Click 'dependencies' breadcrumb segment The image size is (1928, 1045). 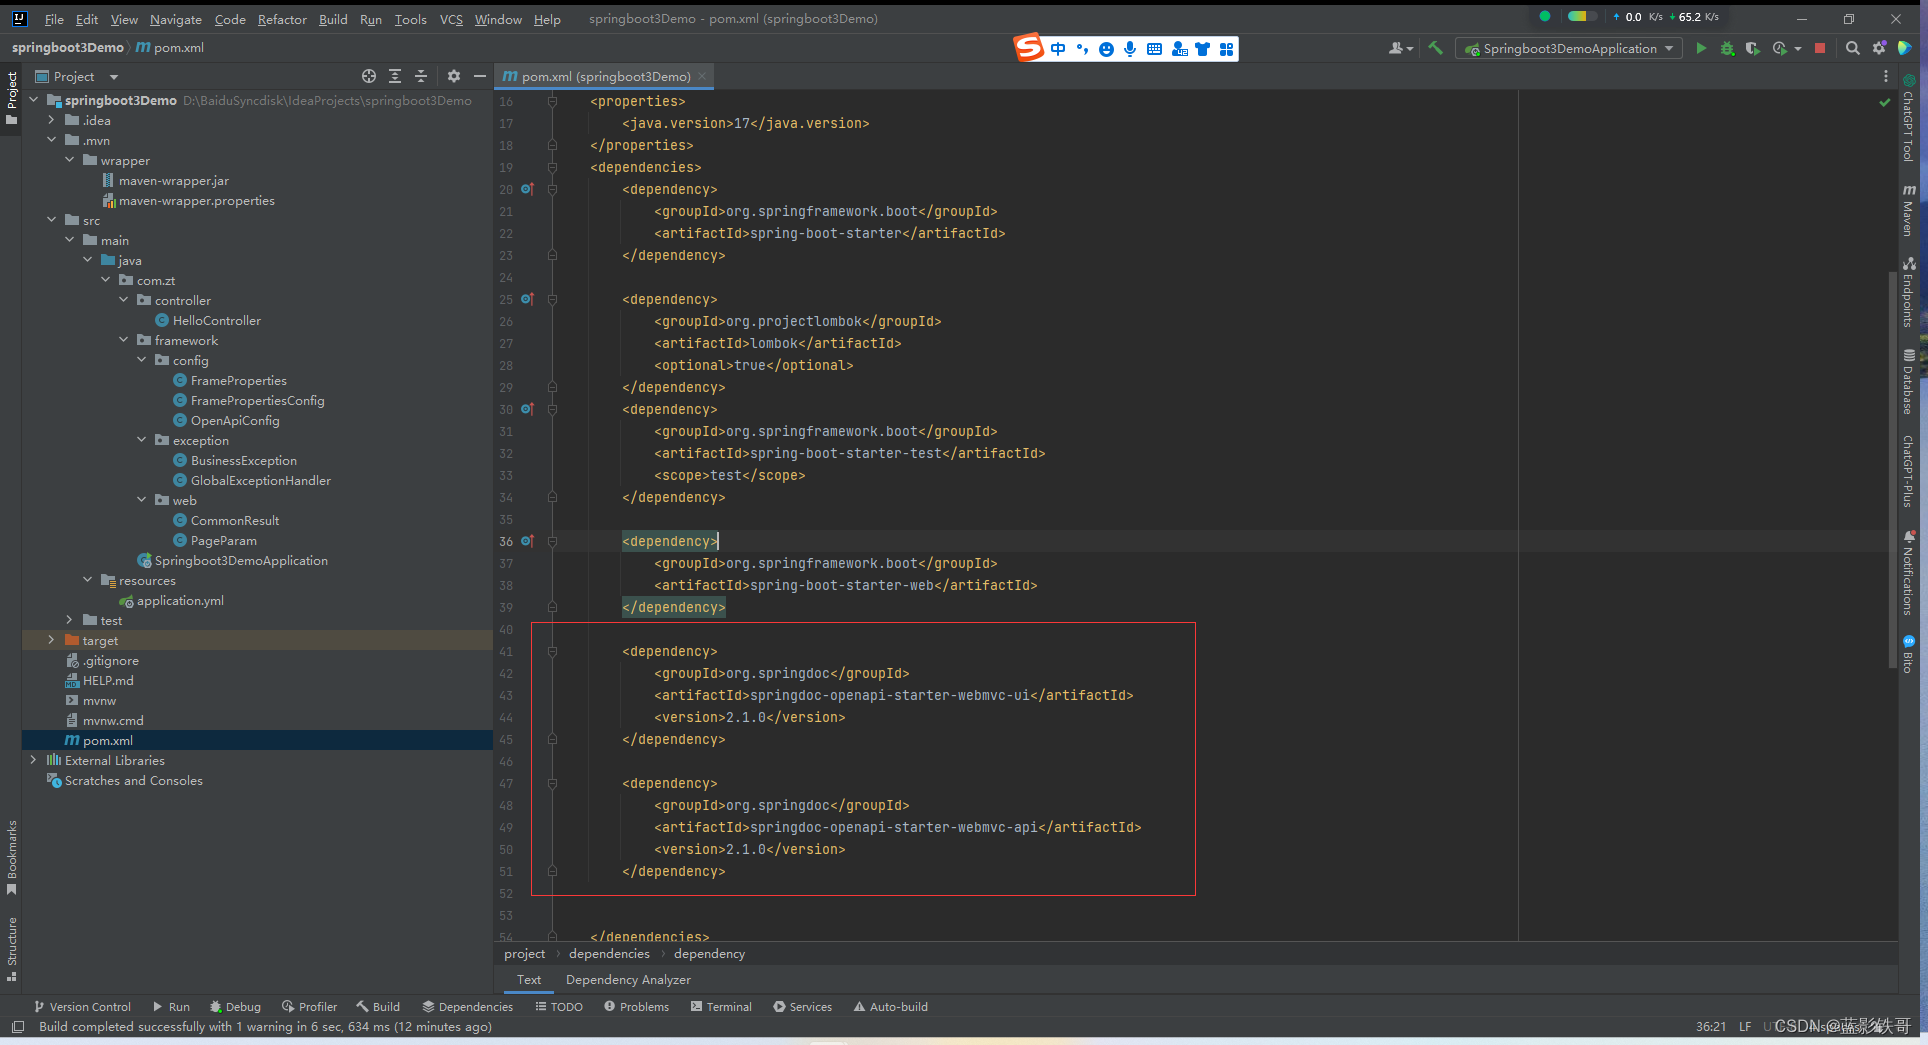609,954
